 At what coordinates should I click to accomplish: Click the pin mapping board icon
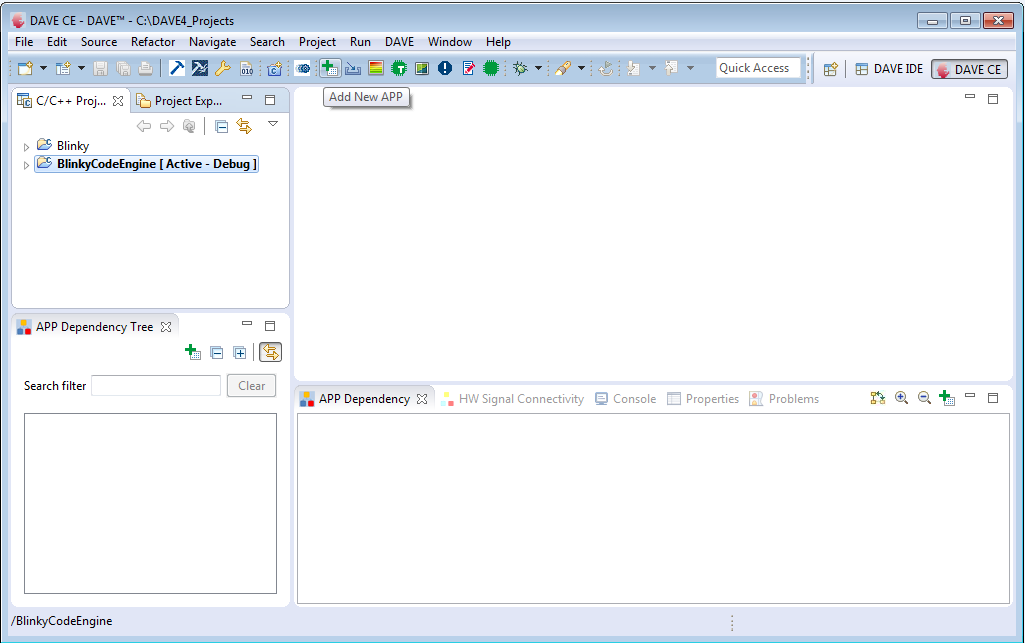click(x=422, y=68)
